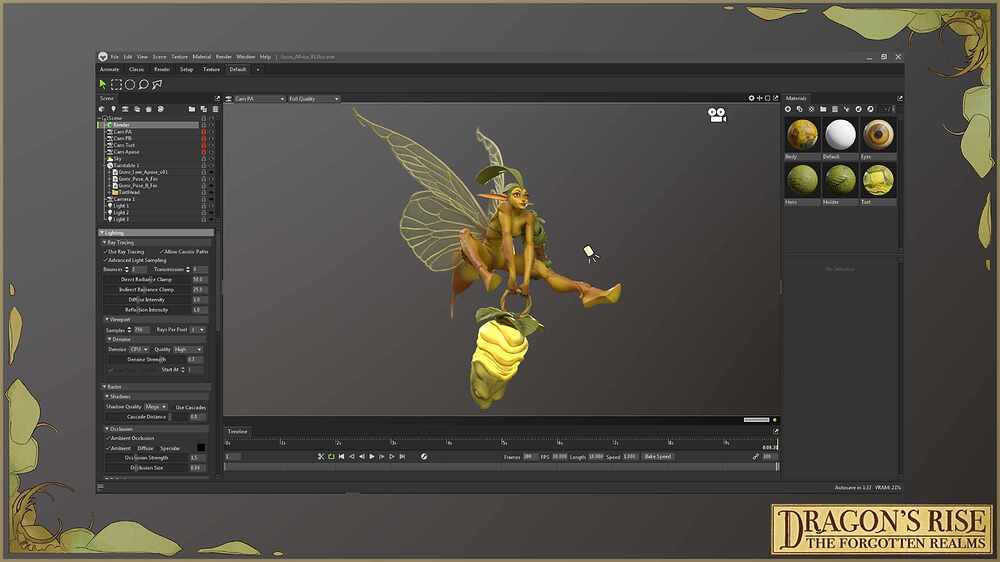
Task: Pick the lasso selection tool
Action: [143, 84]
